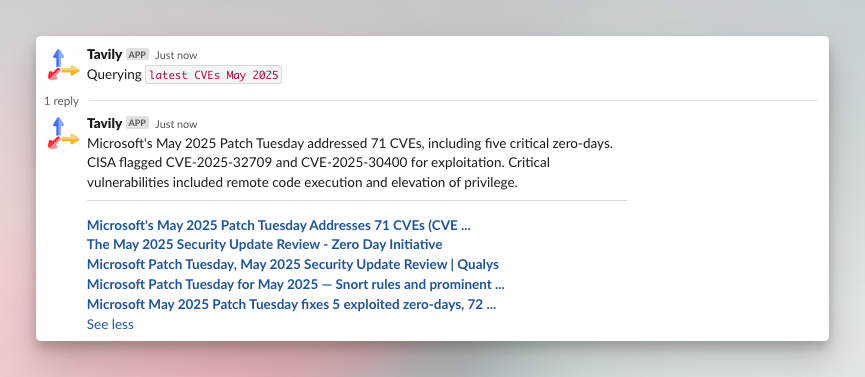
Task: Open the Qualys Patch Tuesday review link
Action: tap(293, 264)
